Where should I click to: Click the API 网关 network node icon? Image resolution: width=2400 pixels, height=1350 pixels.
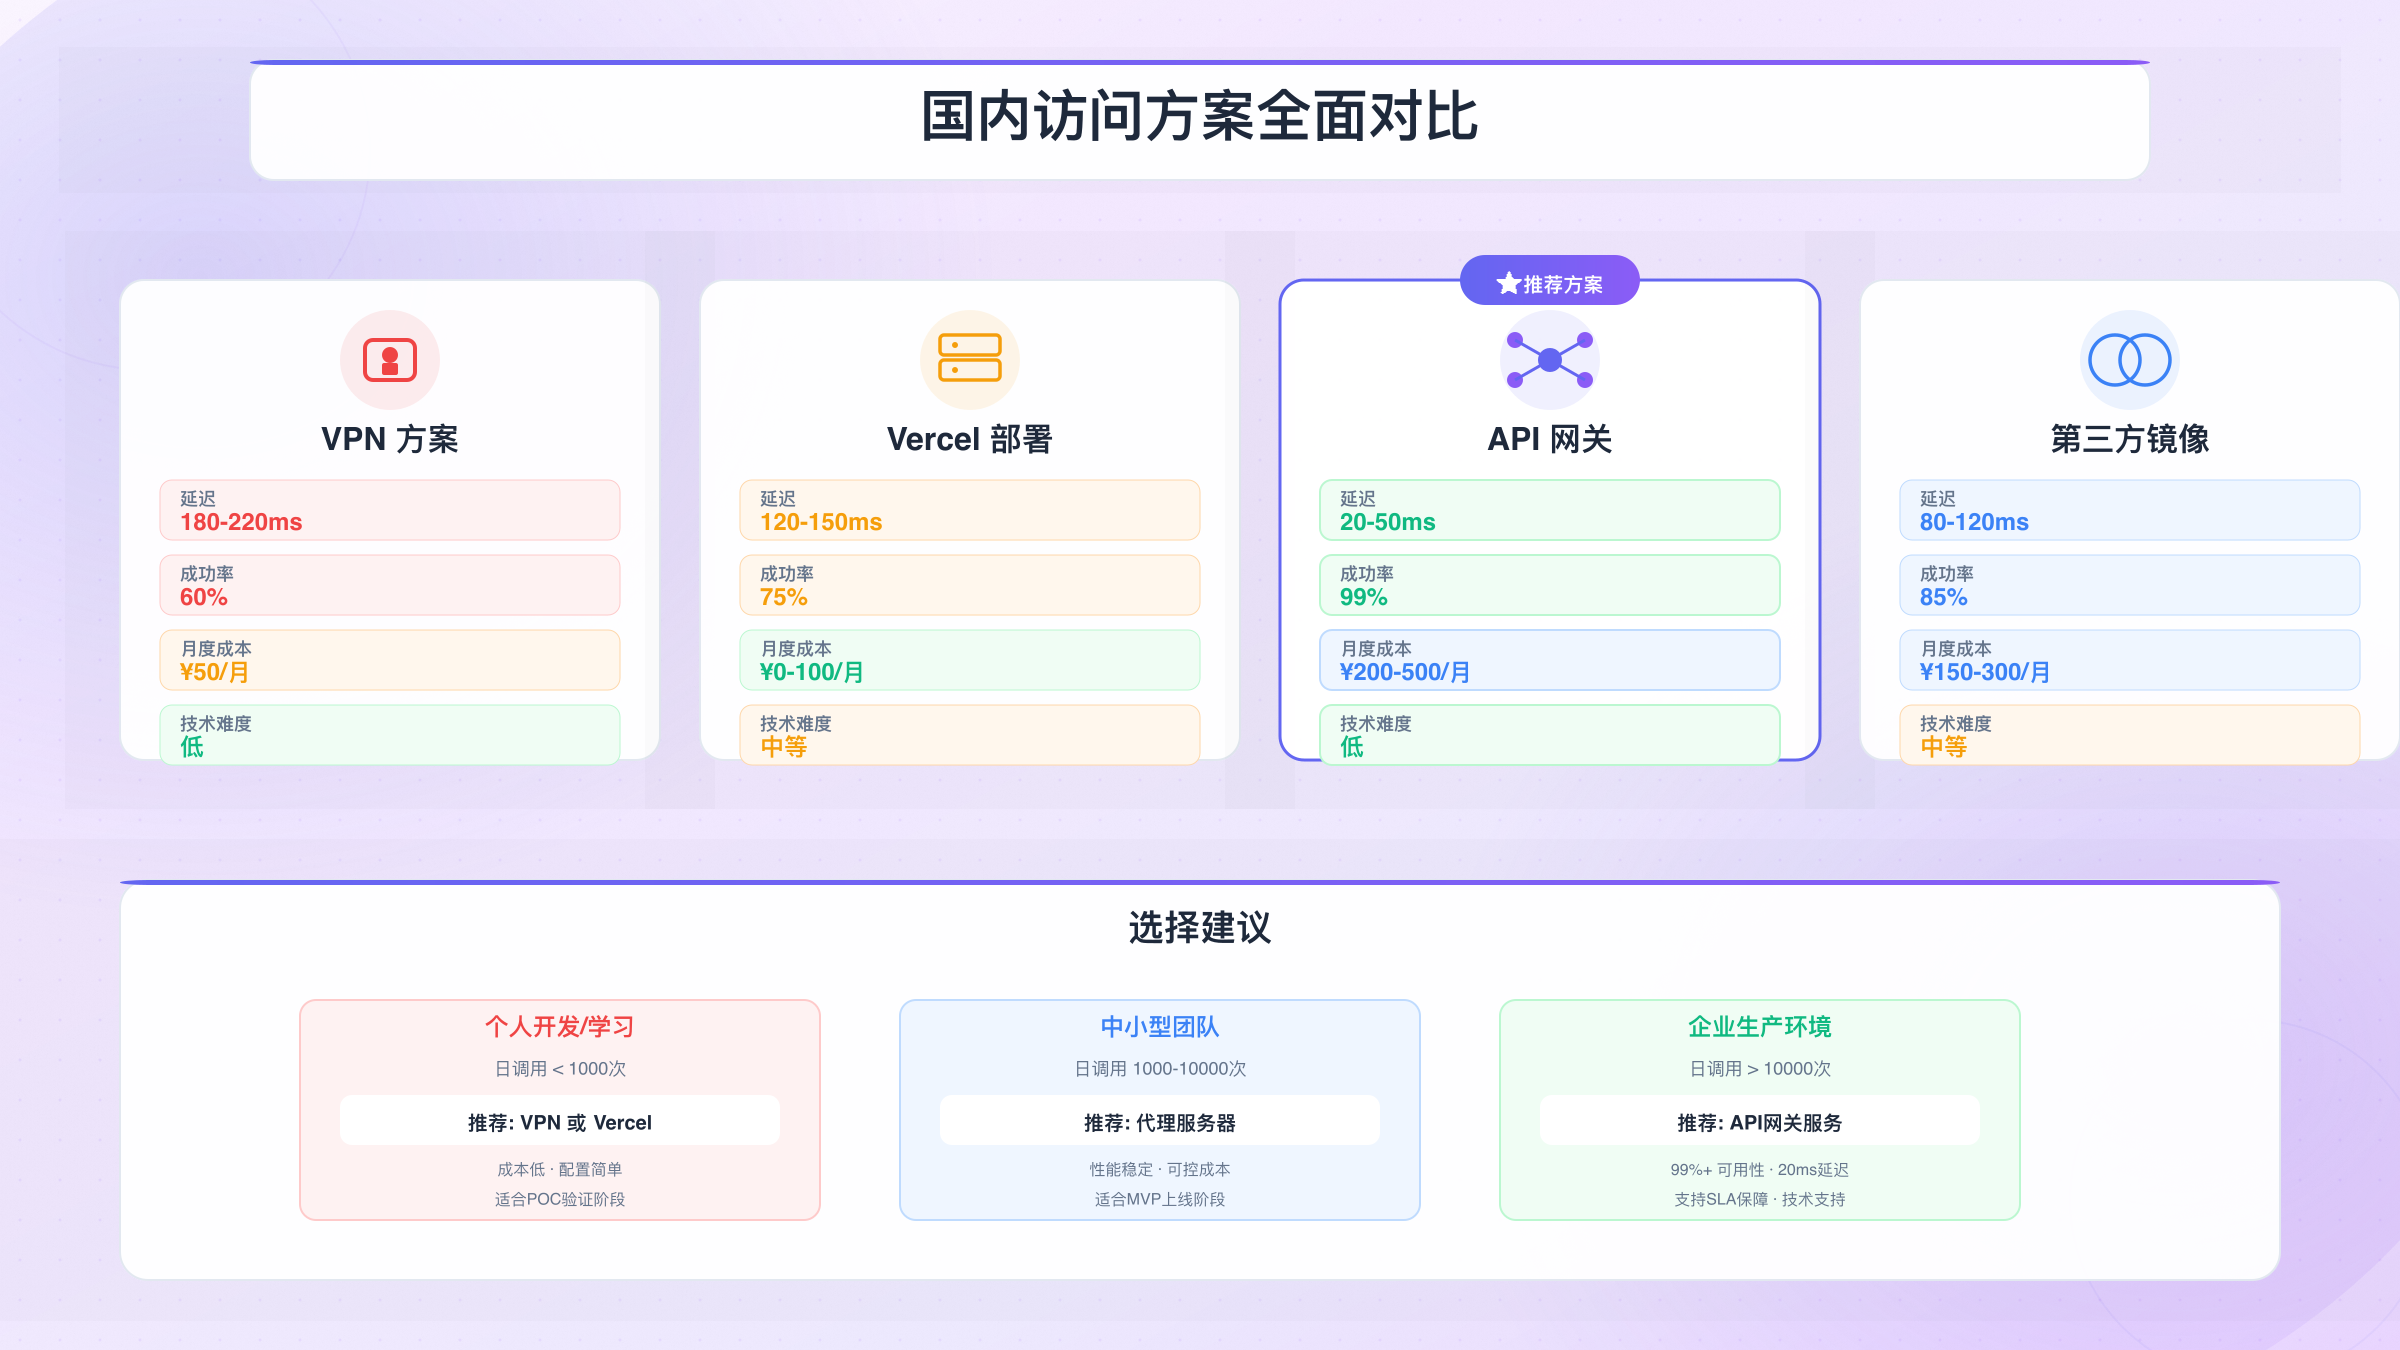(1549, 360)
